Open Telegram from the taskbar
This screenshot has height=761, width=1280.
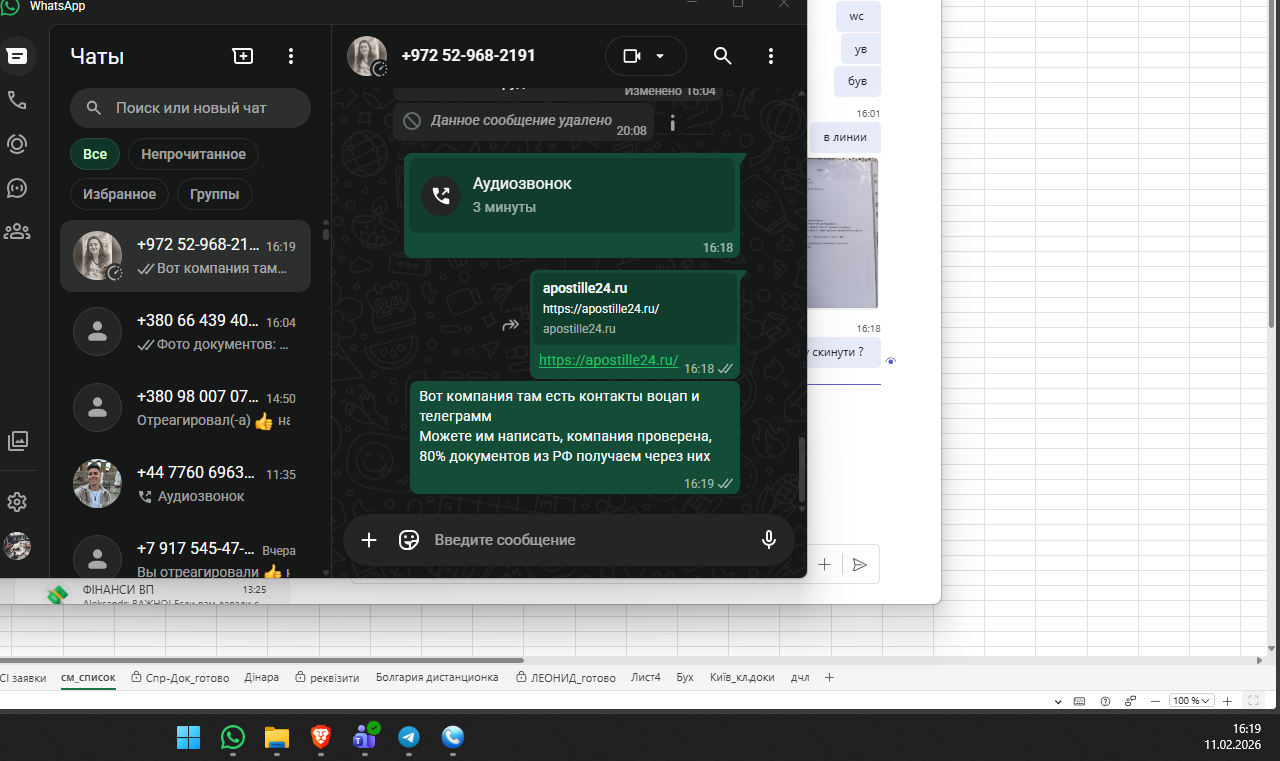[x=409, y=738]
